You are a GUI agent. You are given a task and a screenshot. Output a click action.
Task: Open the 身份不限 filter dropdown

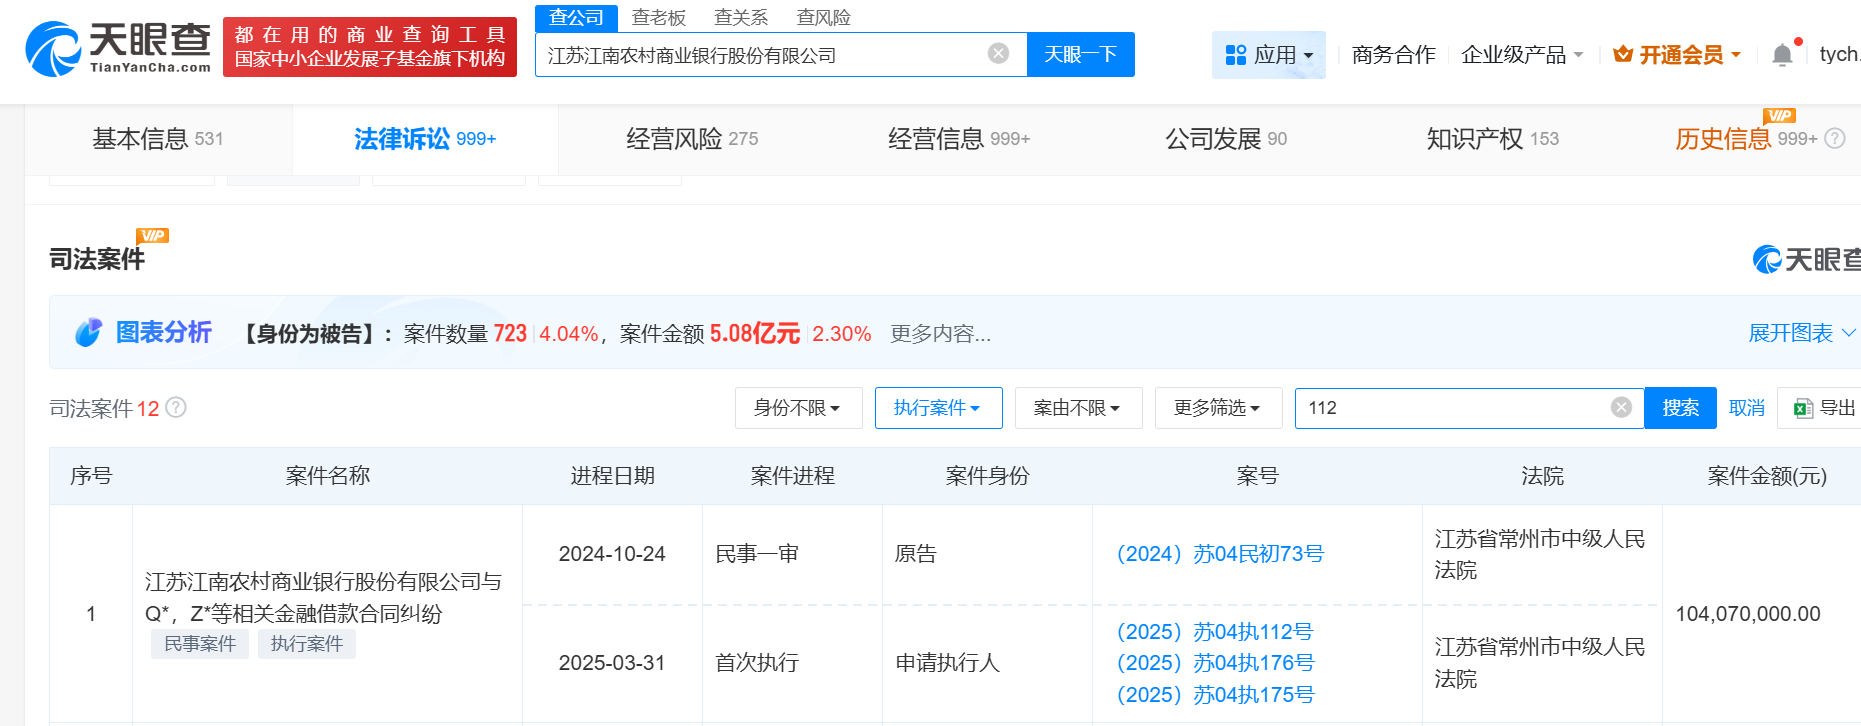798,408
